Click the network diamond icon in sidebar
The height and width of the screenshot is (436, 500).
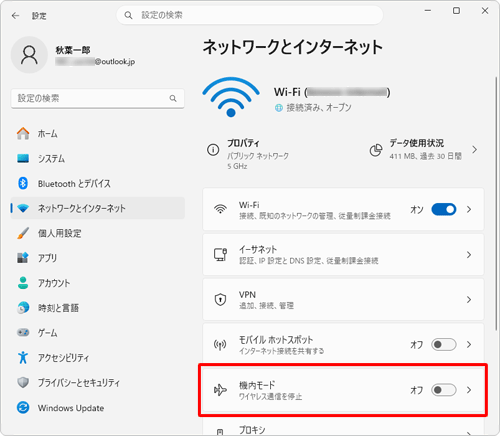(23, 208)
